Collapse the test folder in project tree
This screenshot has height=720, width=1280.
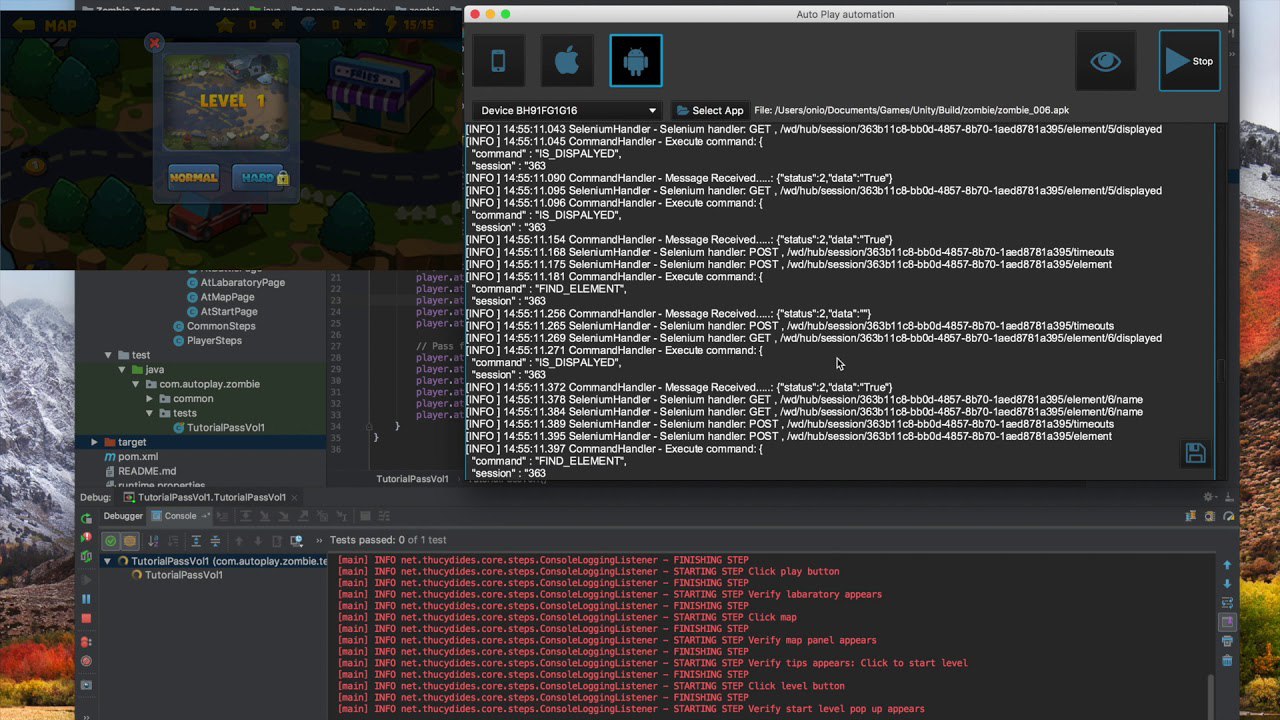(x=109, y=355)
